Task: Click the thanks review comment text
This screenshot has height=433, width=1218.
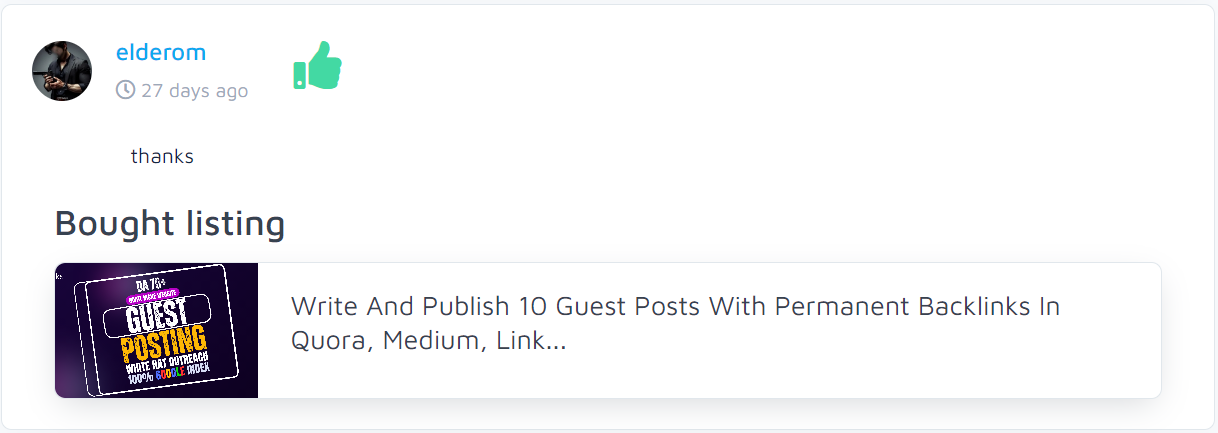Action: coord(162,156)
